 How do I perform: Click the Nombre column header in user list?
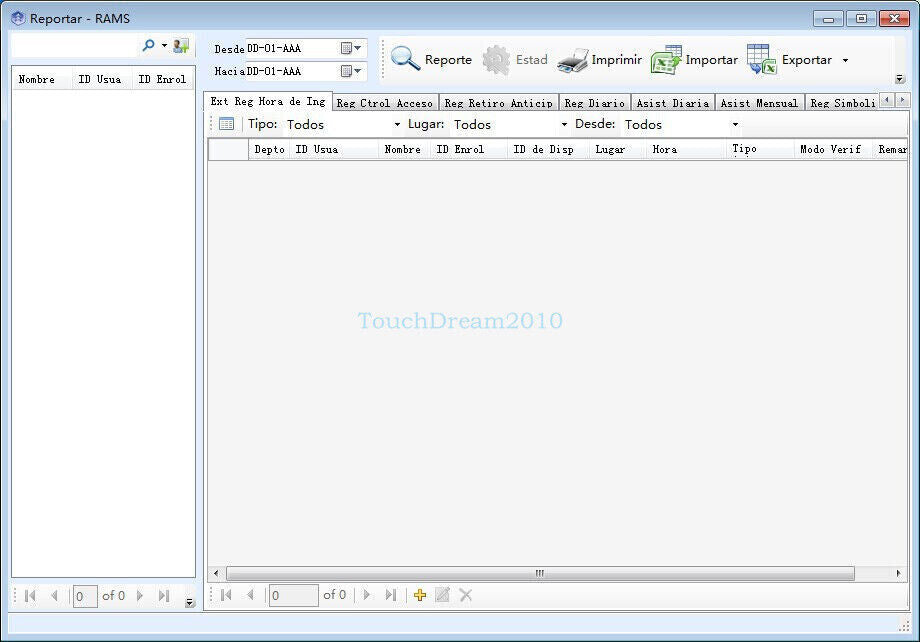pyautogui.click(x=37, y=79)
